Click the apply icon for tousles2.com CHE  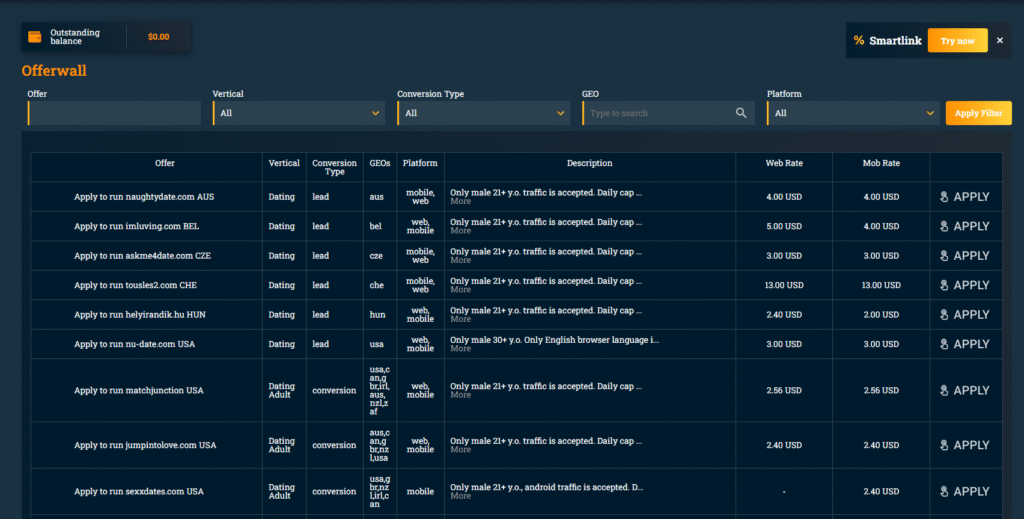pyautogui.click(x=944, y=285)
